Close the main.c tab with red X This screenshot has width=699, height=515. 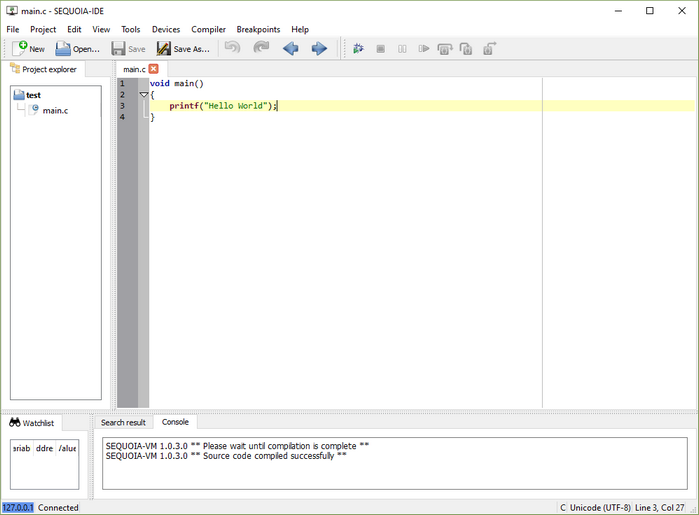(x=154, y=69)
